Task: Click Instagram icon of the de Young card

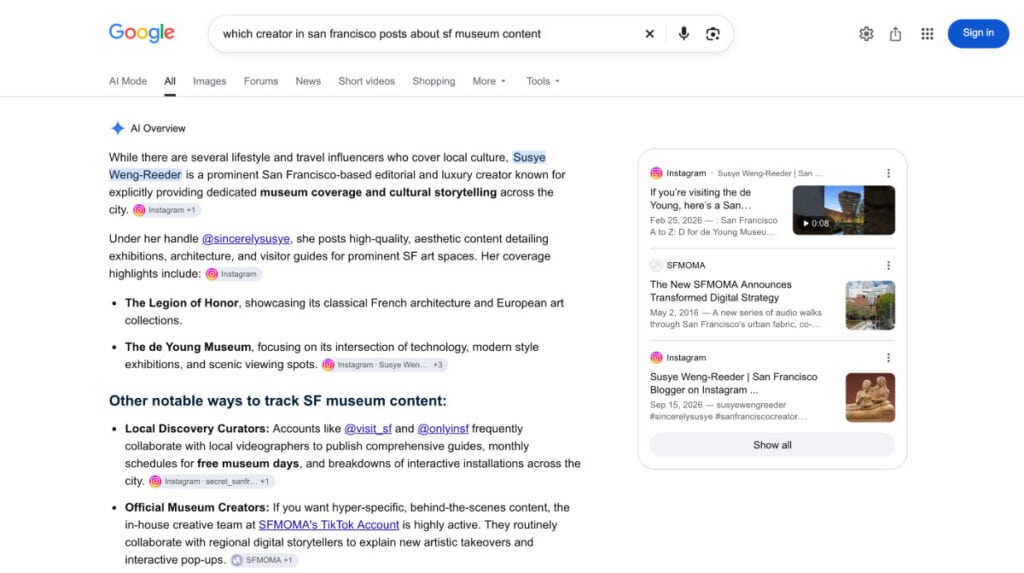Action: 656,173
